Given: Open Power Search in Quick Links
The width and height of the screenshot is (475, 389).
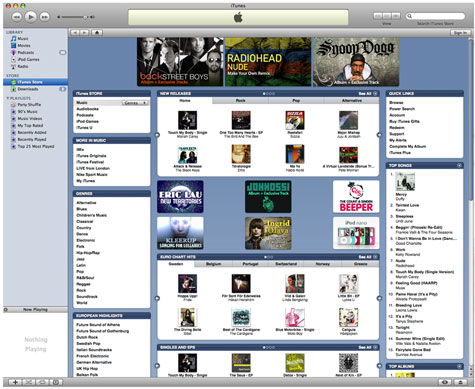Looking at the screenshot, I should [x=402, y=109].
